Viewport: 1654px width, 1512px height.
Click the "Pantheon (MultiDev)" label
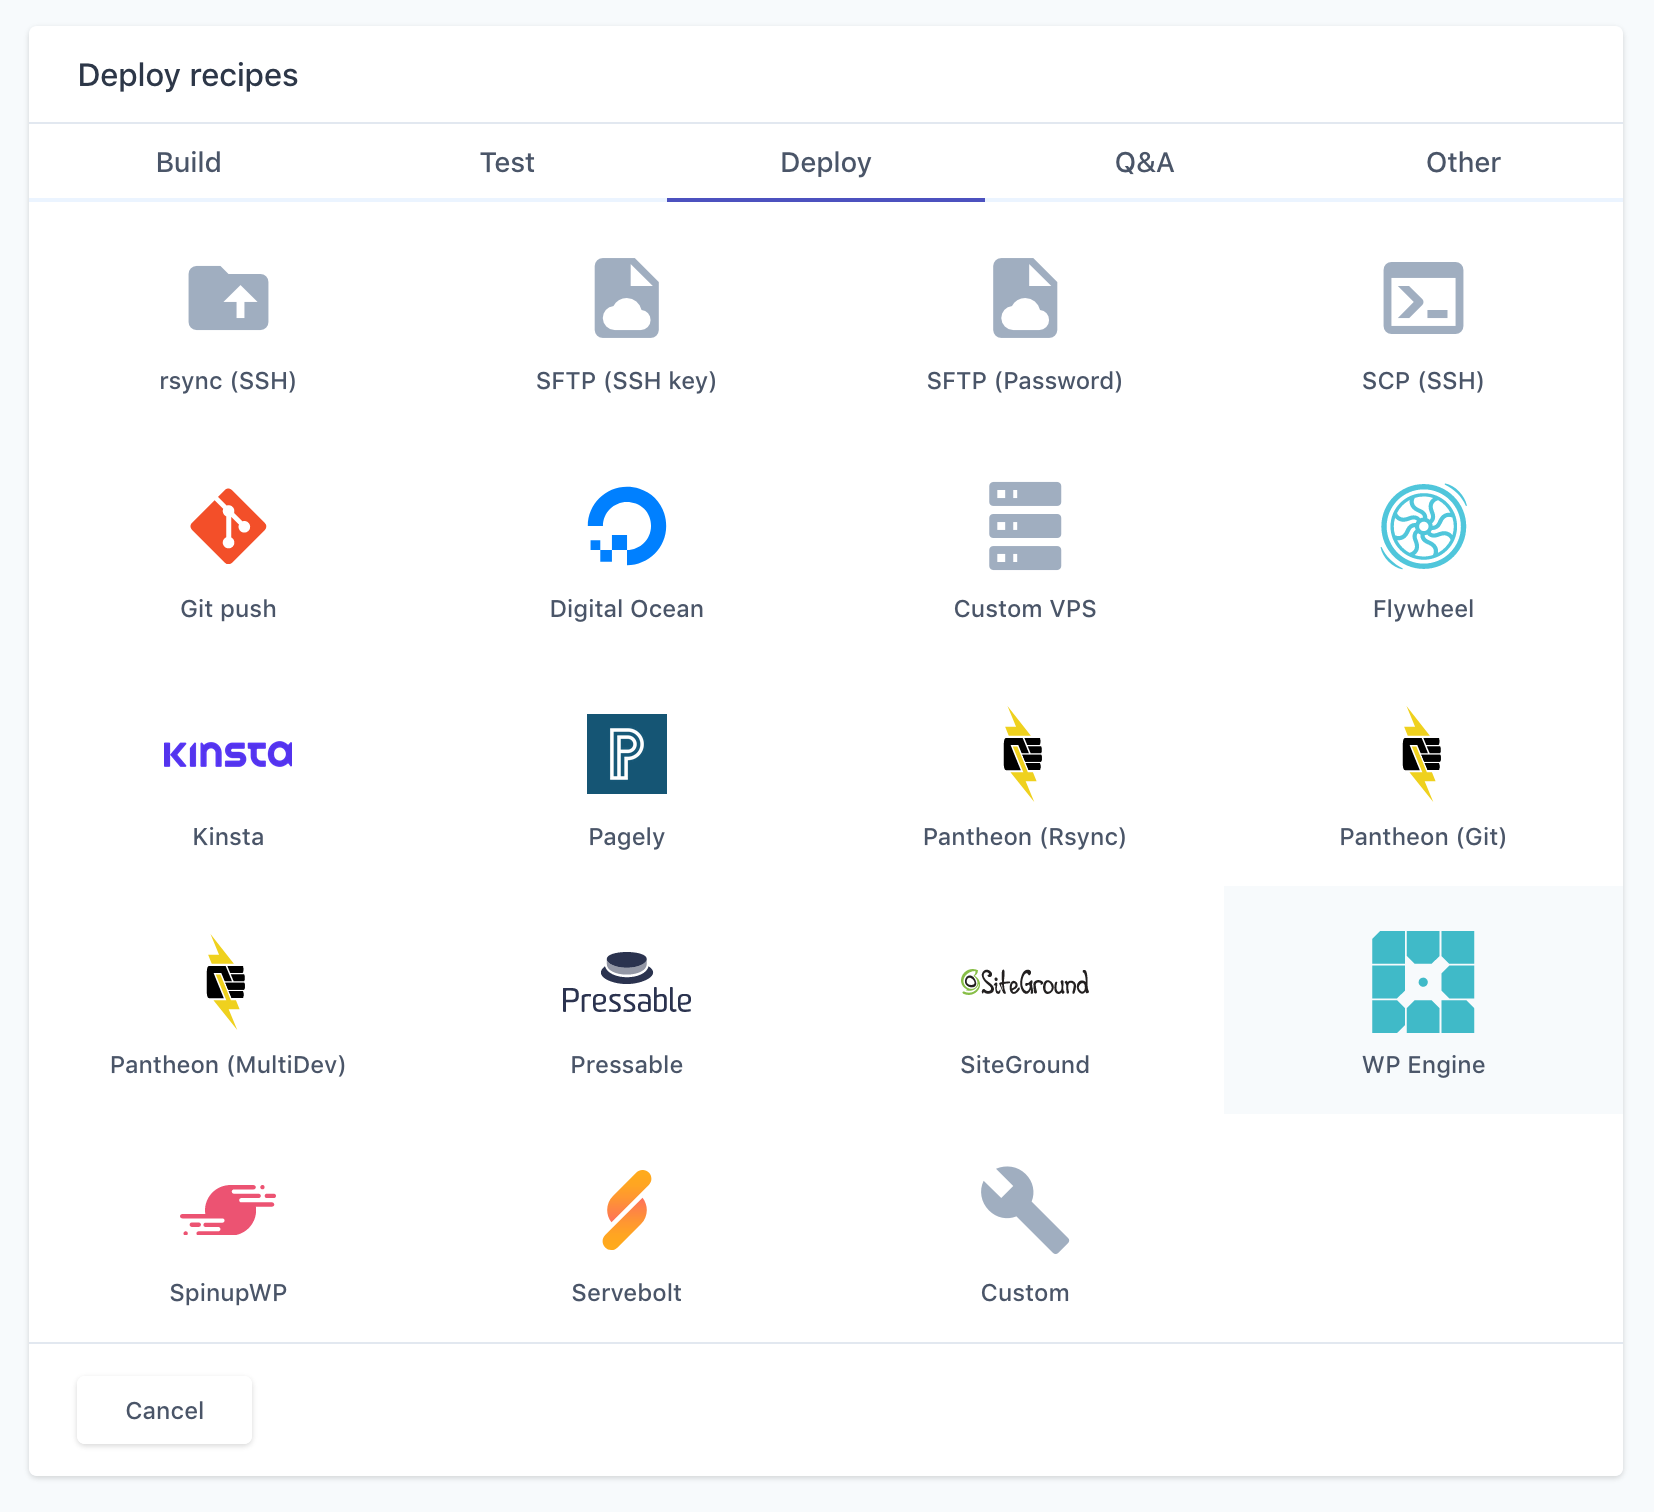tap(228, 1065)
